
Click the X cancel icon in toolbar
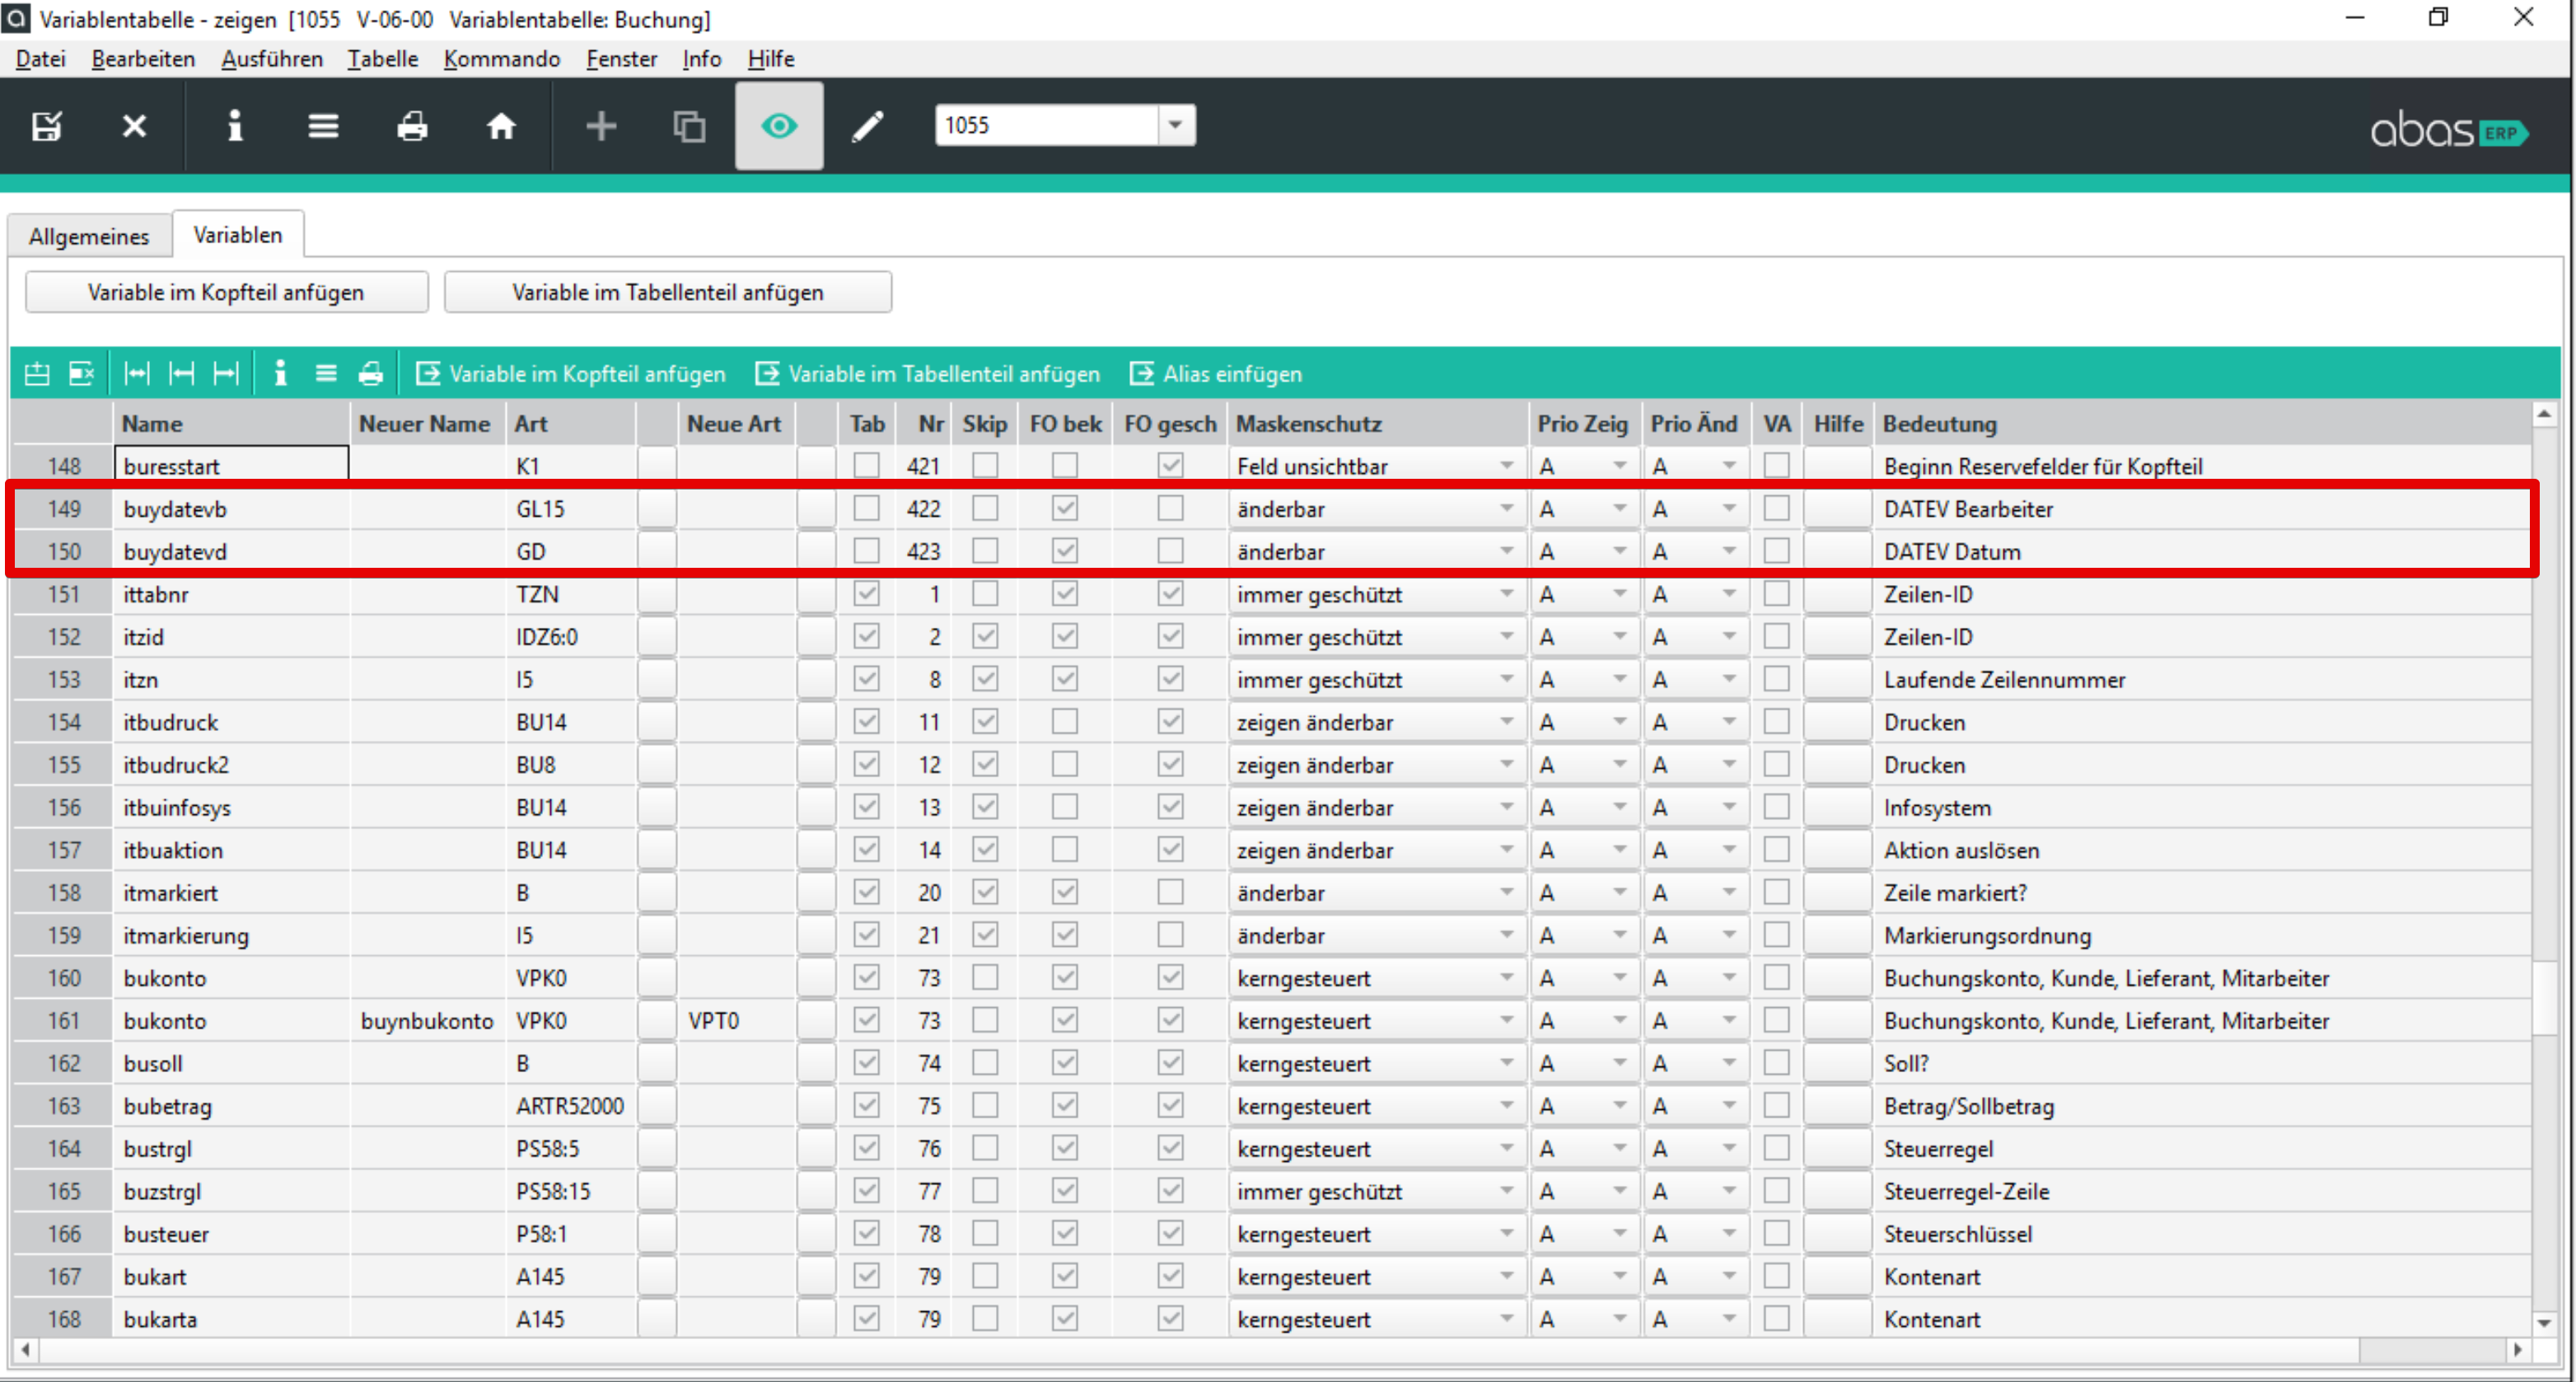(x=134, y=126)
